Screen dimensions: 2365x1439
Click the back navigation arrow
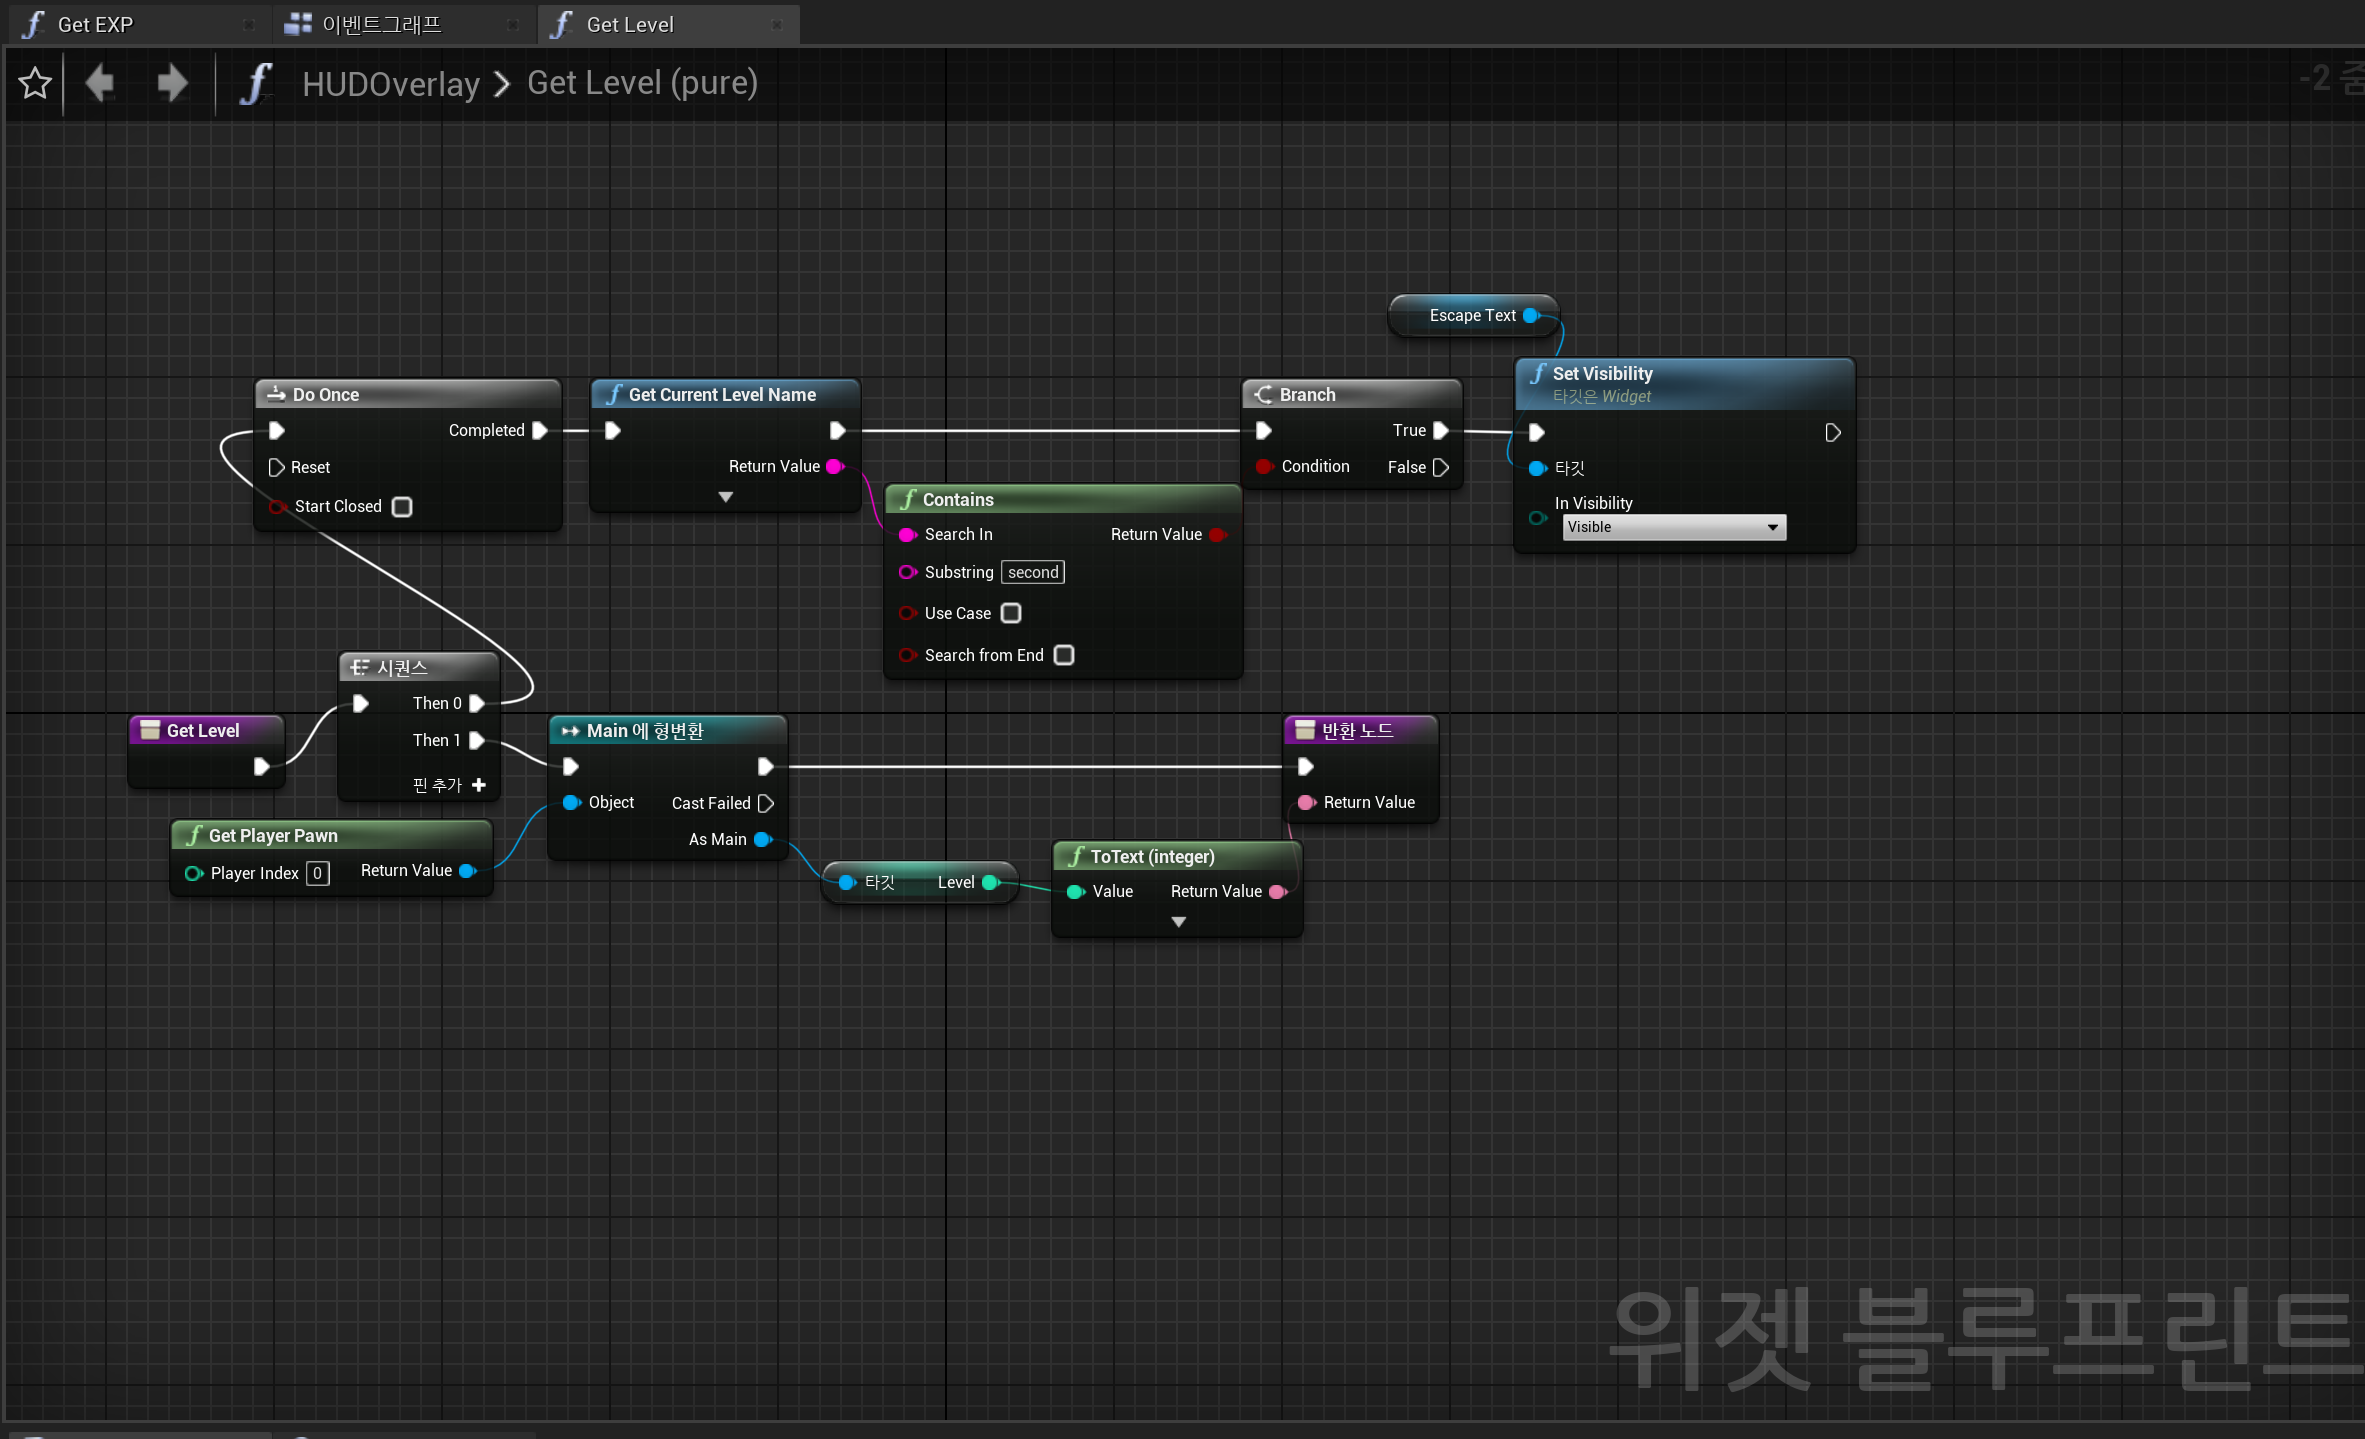98,83
